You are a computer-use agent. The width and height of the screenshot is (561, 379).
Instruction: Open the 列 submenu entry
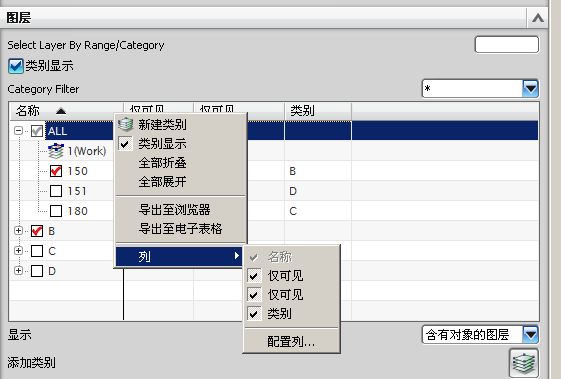(179, 256)
